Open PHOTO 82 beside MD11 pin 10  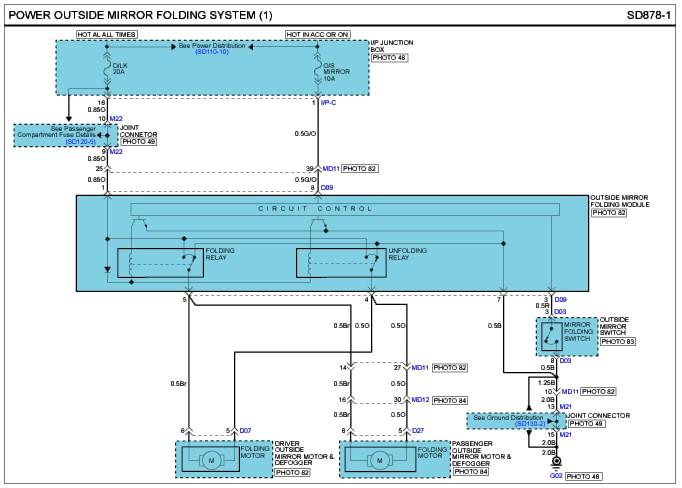[598, 392]
